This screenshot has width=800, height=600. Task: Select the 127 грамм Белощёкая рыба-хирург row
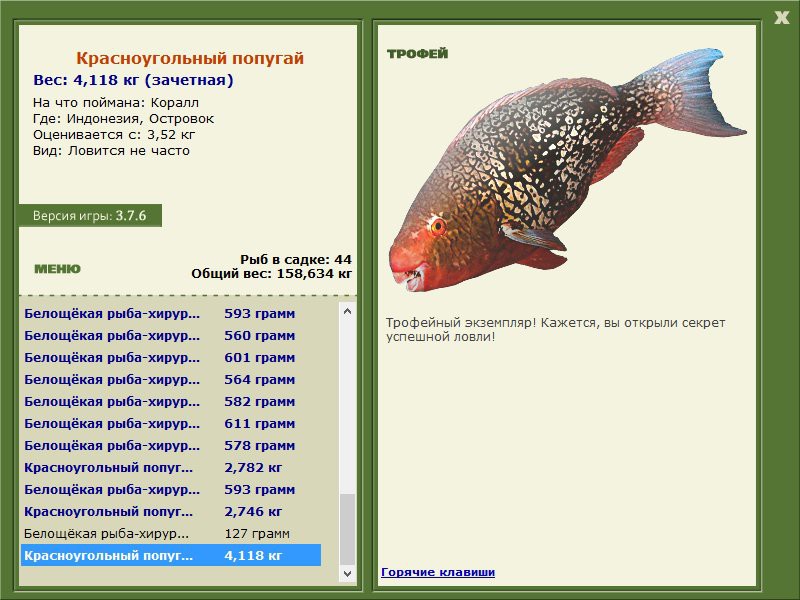[x=171, y=533]
